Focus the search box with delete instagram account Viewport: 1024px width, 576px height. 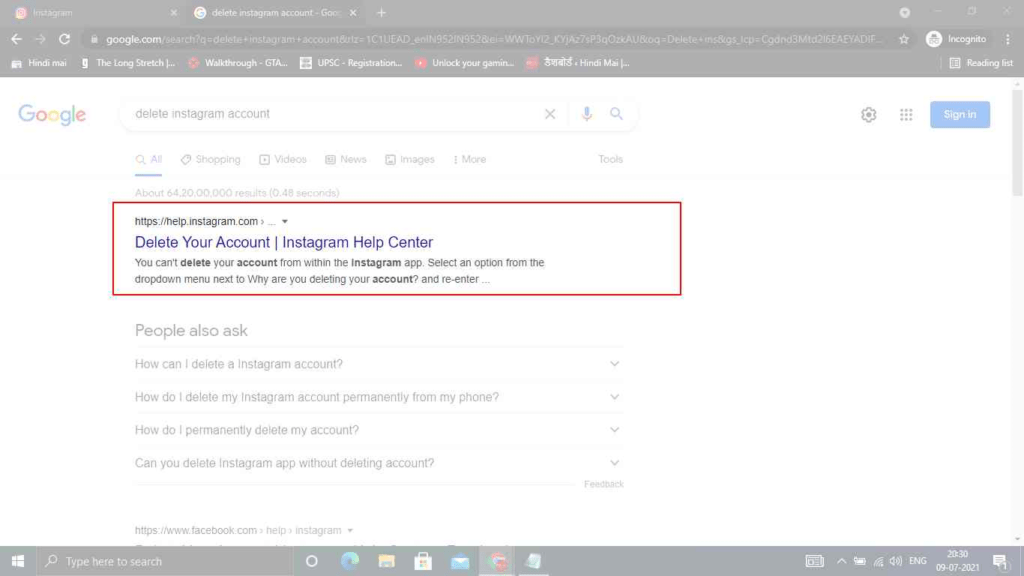pos(333,114)
